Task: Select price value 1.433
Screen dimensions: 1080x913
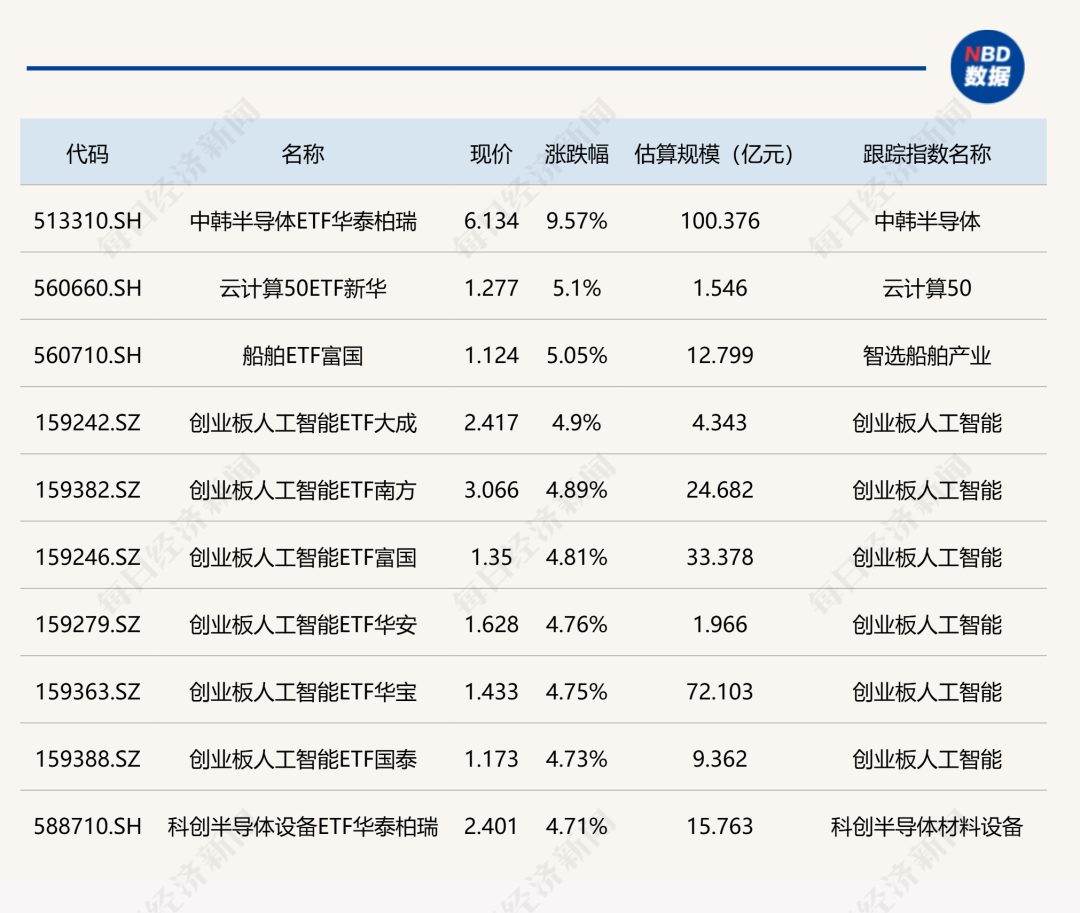Action: (x=491, y=691)
